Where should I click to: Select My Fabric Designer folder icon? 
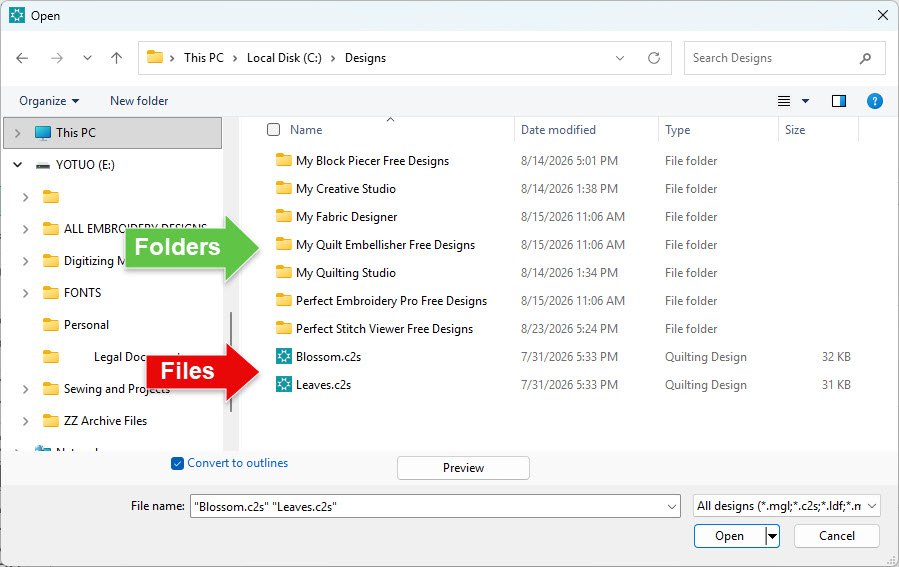(283, 216)
